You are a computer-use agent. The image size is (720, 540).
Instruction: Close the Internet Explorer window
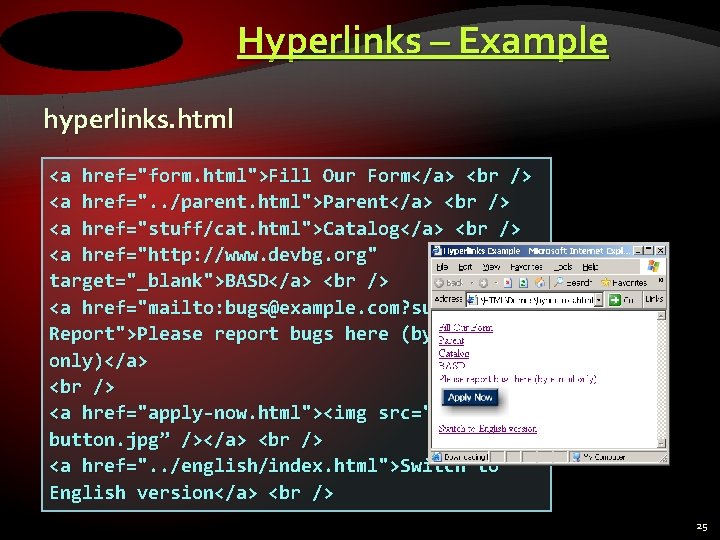point(660,251)
